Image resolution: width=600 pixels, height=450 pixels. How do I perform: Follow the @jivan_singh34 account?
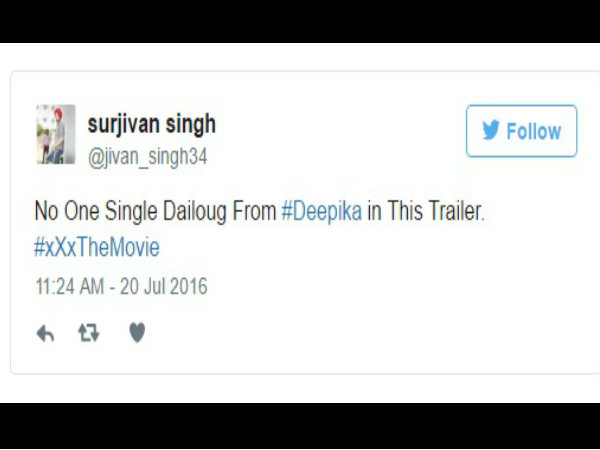522,131
